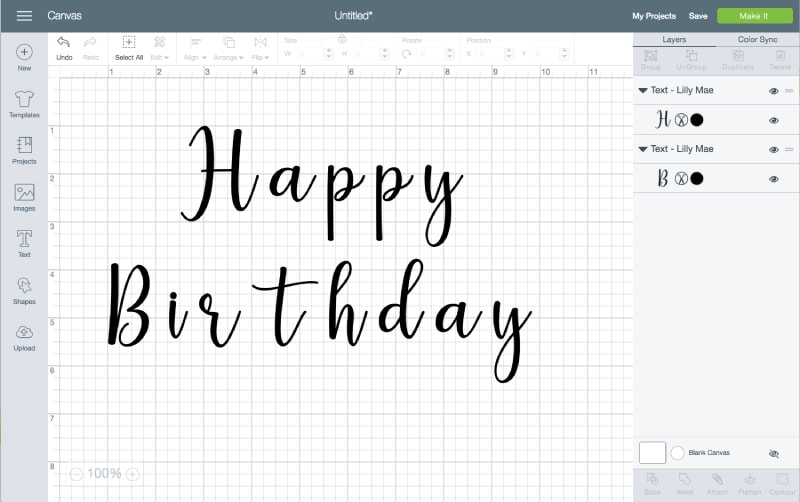Viewport: 800px width, 502px height.
Task: Open the hamburger menu
Action: (x=24, y=16)
